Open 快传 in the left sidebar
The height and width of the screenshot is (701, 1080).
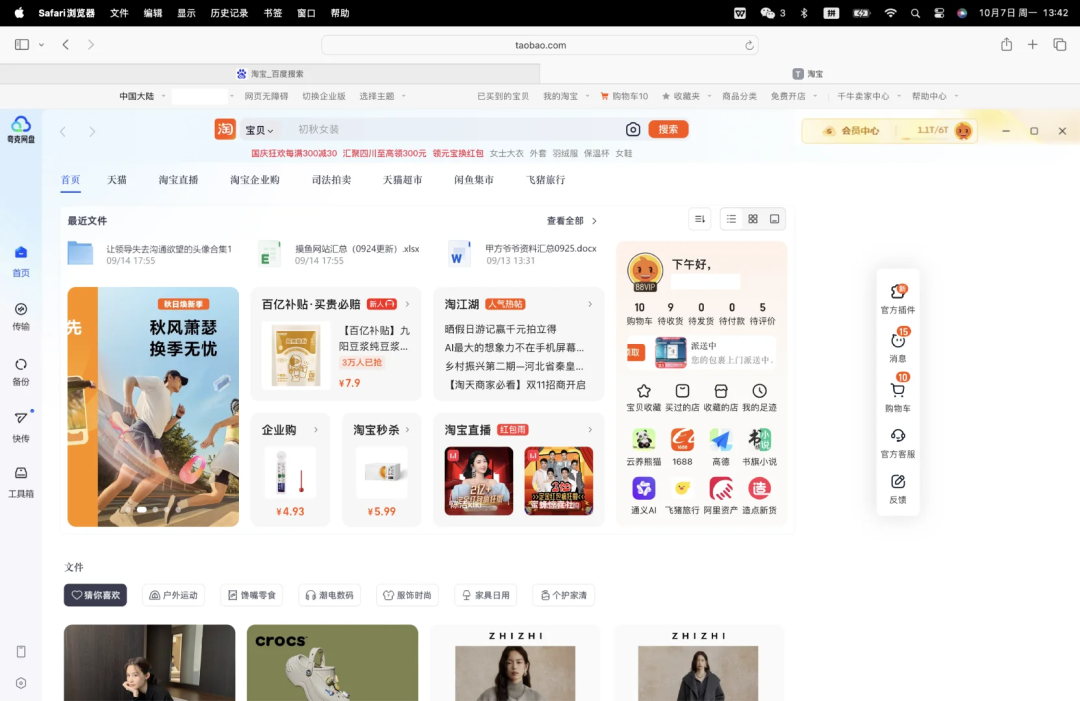coord(21,427)
